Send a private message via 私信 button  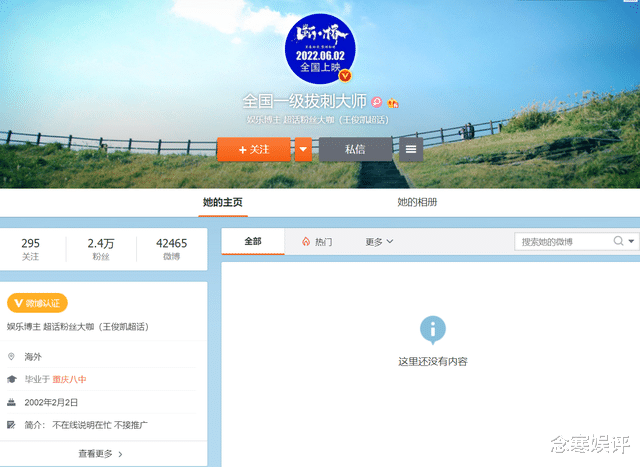pyautogui.click(x=355, y=149)
